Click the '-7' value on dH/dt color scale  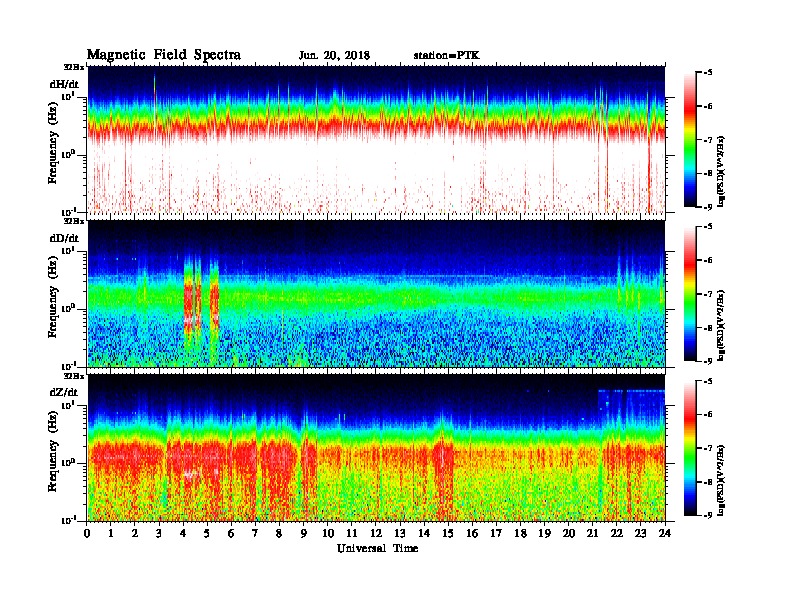(x=708, y=139)
